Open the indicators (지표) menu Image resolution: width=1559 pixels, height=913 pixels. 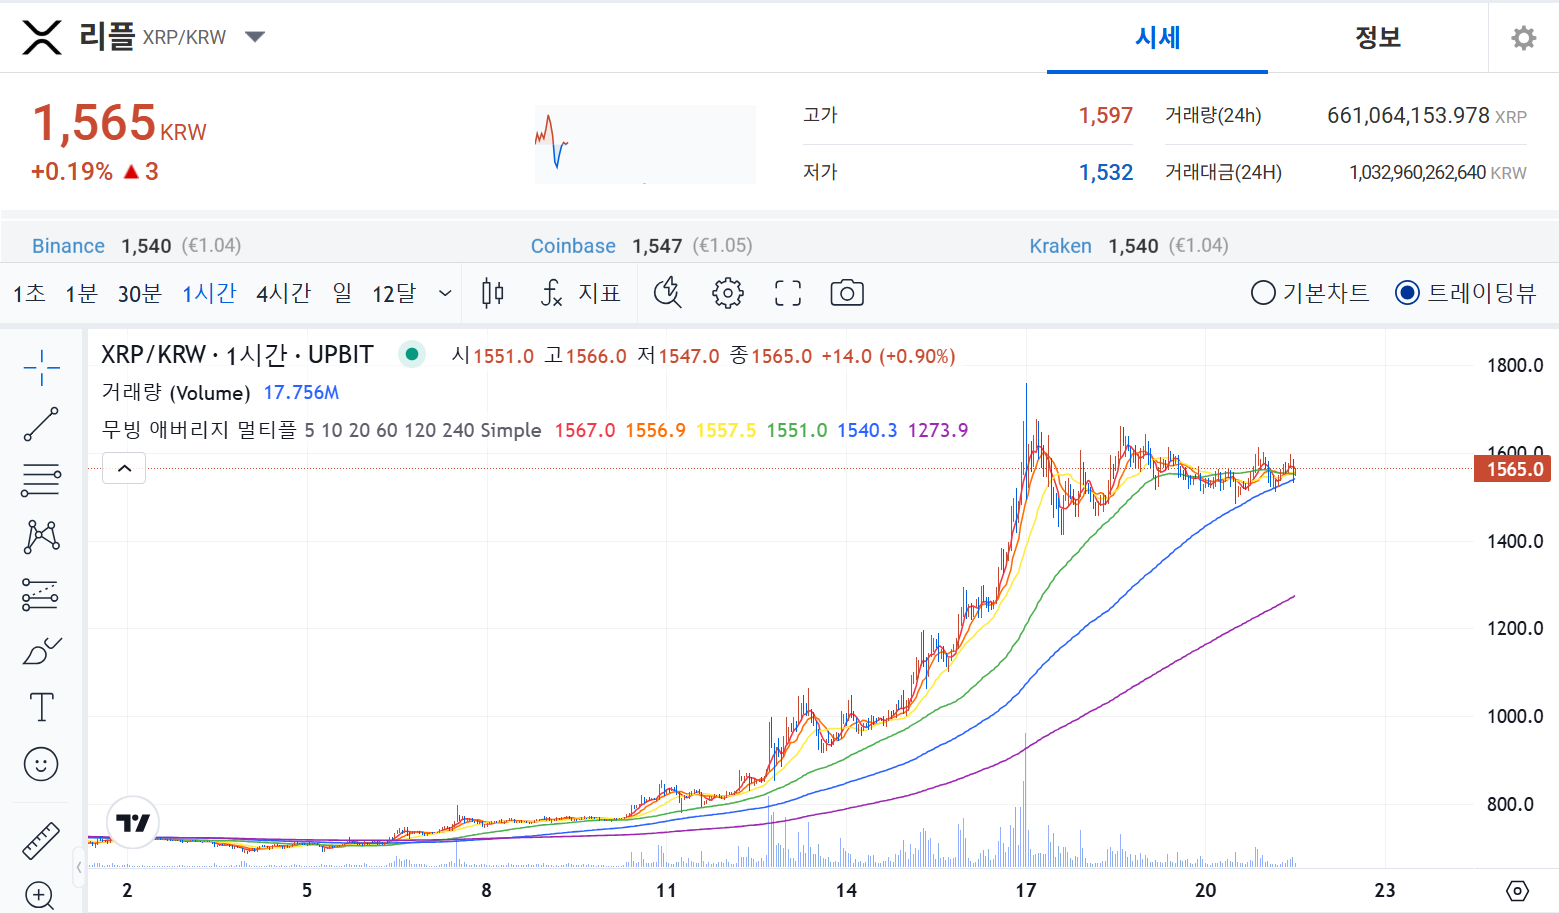pos(581,293)
